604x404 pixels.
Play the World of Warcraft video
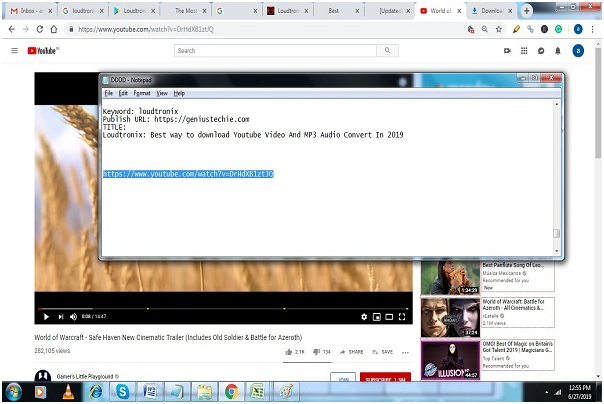pyautogui.click(x=46, y=317)
